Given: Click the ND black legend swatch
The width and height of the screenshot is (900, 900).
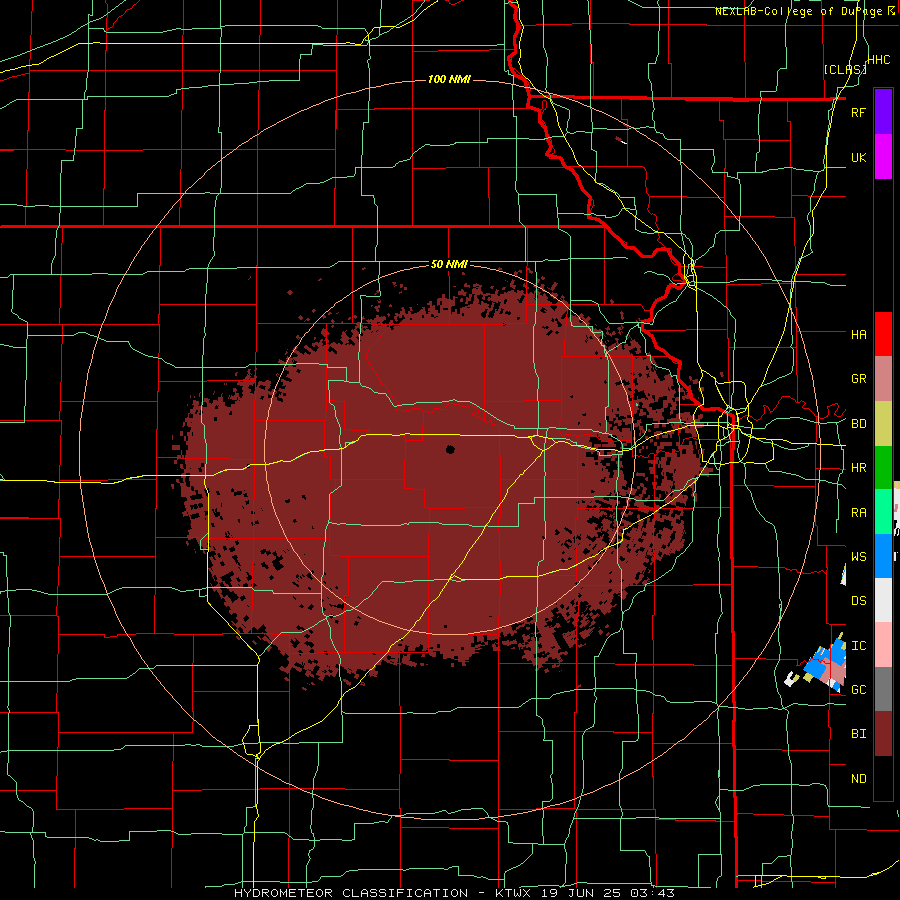Looking at the screenshot, I should pos(883,778).
